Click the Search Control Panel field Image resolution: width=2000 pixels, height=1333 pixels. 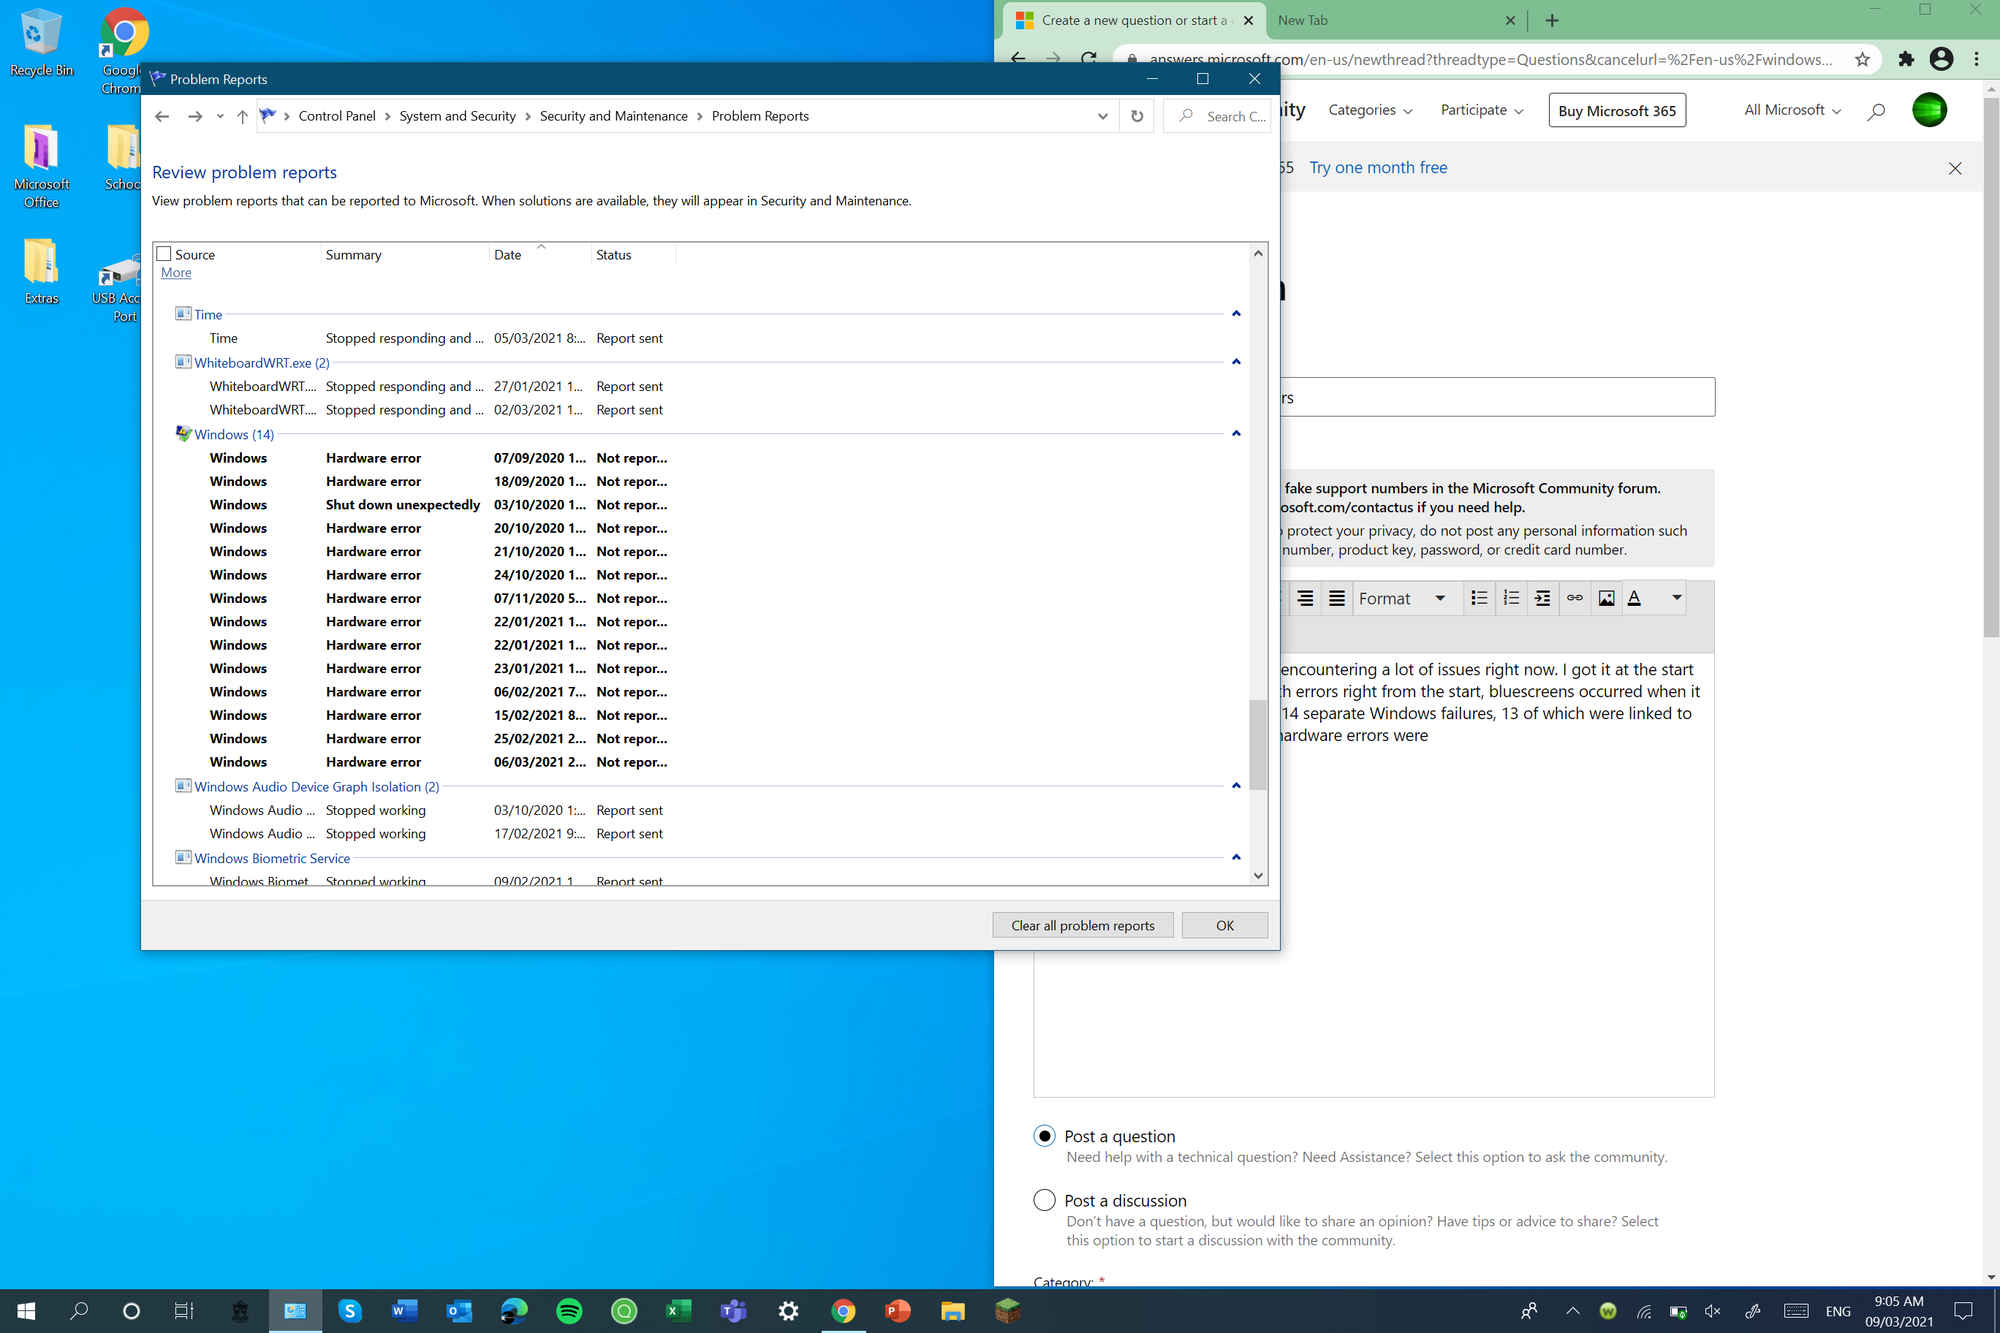[x=1218, y=116]
